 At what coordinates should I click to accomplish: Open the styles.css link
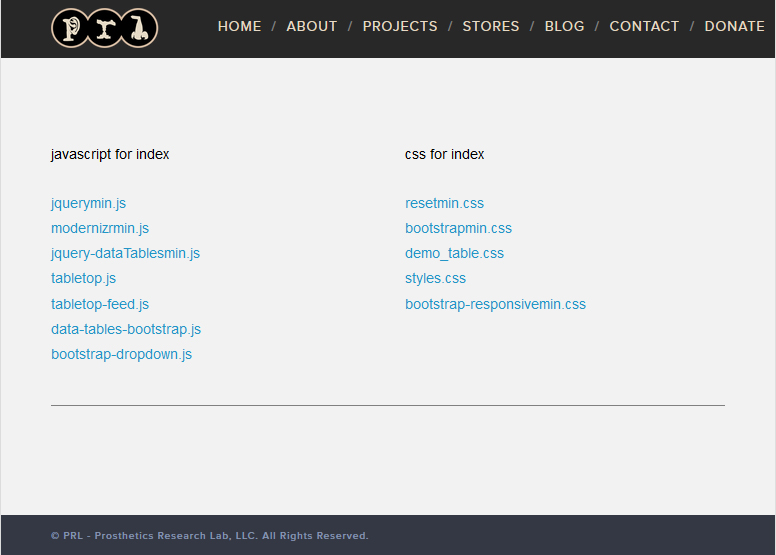coord(436,278)
